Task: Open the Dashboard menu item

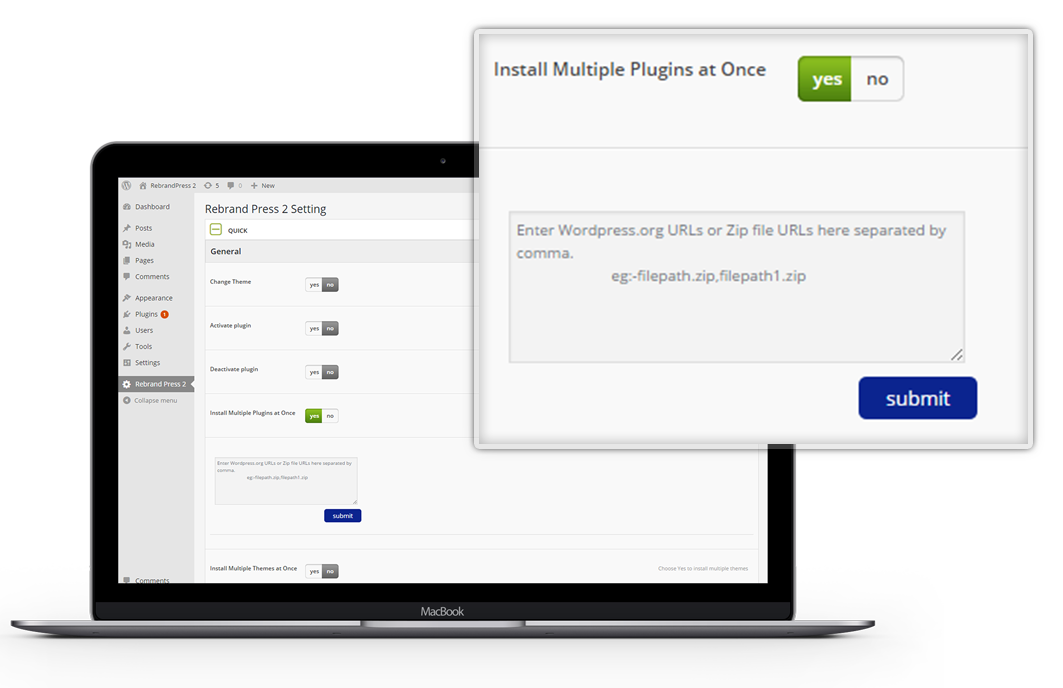Action: point(153,207)
